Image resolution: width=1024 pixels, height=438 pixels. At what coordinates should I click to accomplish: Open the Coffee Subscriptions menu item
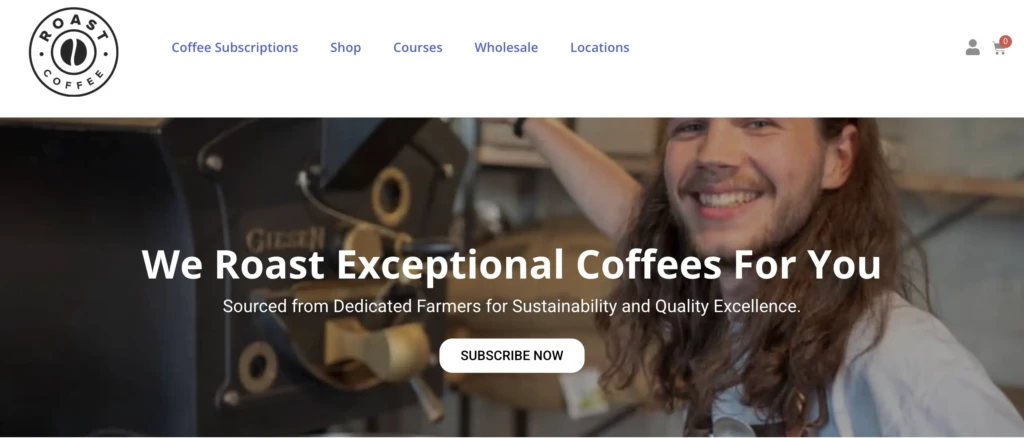click(234, 48)
